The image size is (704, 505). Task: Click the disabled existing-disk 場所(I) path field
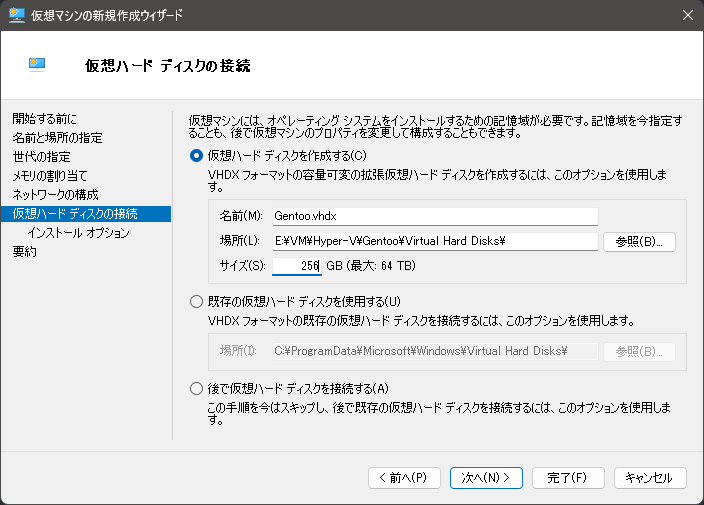tap(435, 351)
